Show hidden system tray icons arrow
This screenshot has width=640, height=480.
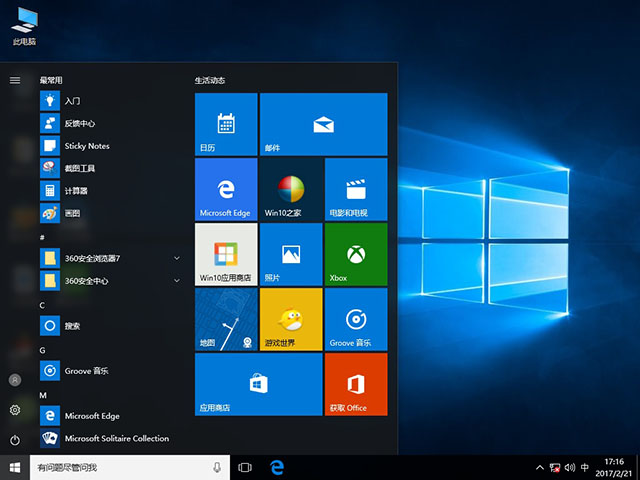[540, 467]
